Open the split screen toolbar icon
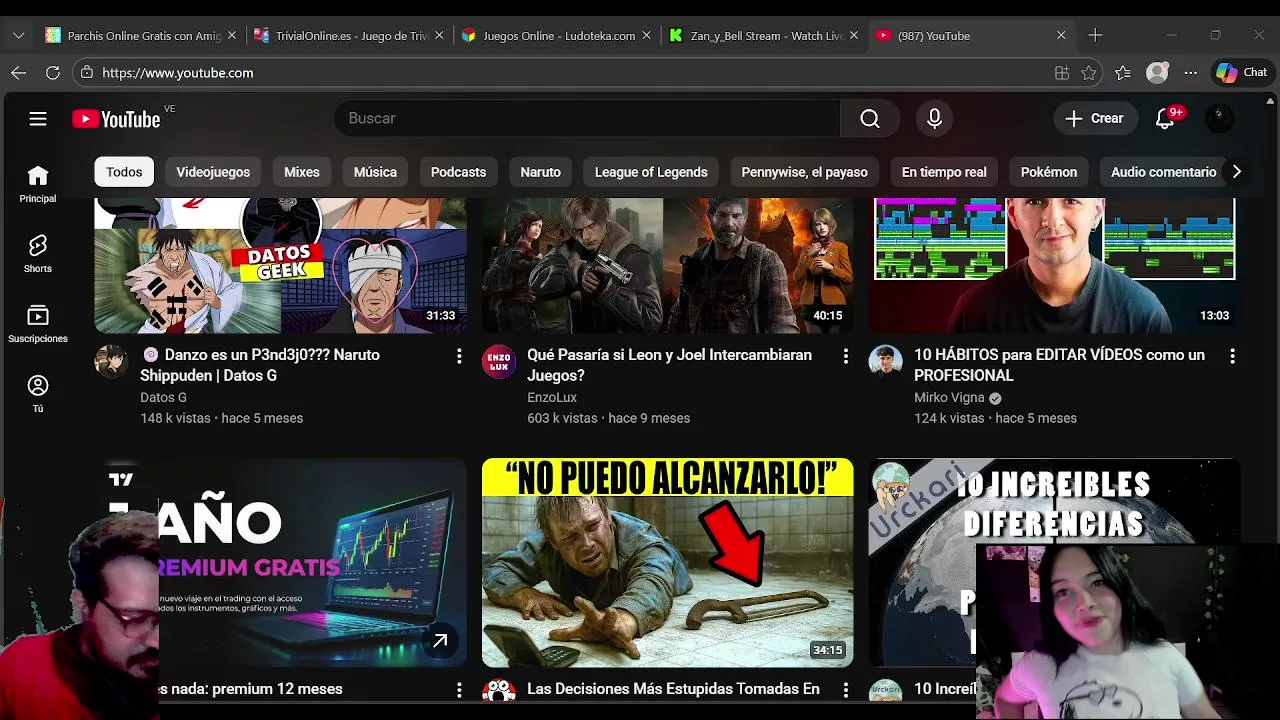 coord(1062,73)
